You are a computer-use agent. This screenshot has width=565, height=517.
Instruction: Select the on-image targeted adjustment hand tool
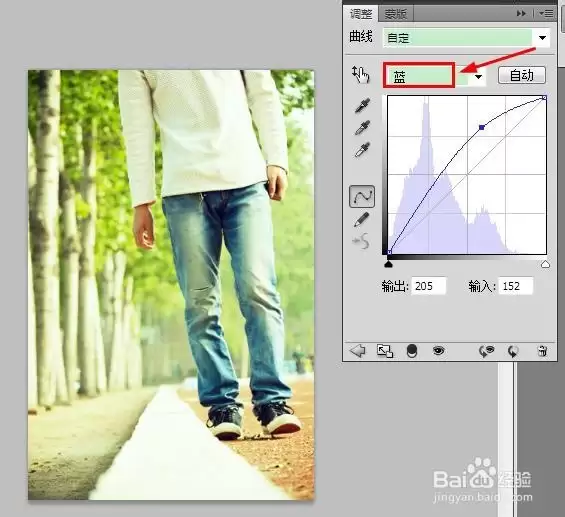click(x=361, y=75)
